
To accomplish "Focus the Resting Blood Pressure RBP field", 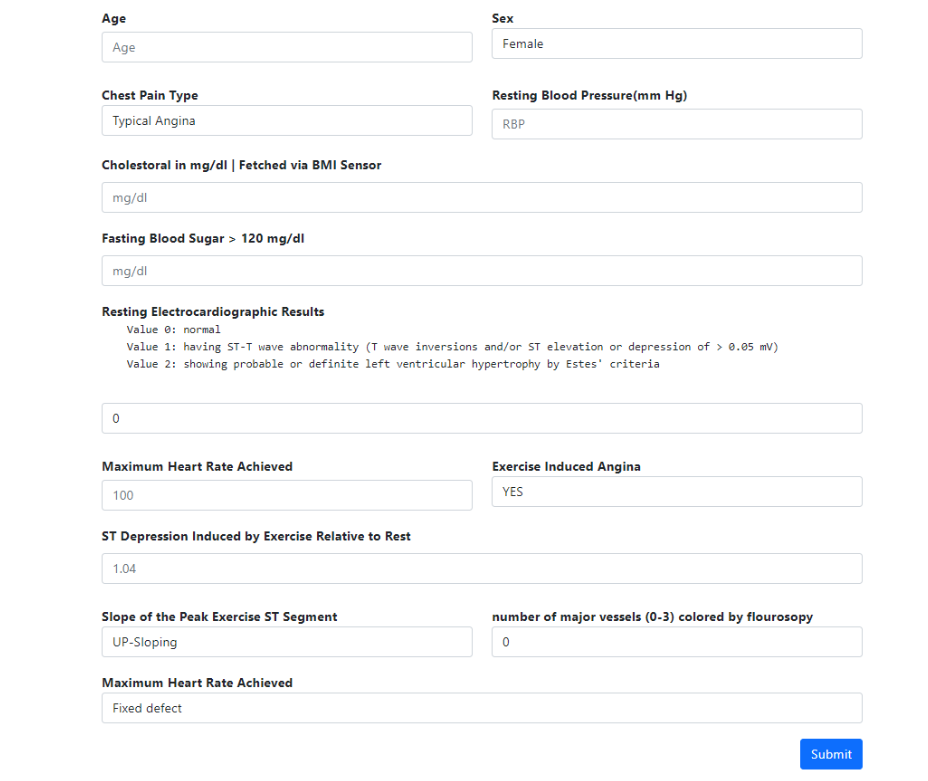I will click(x=676, y=124).
